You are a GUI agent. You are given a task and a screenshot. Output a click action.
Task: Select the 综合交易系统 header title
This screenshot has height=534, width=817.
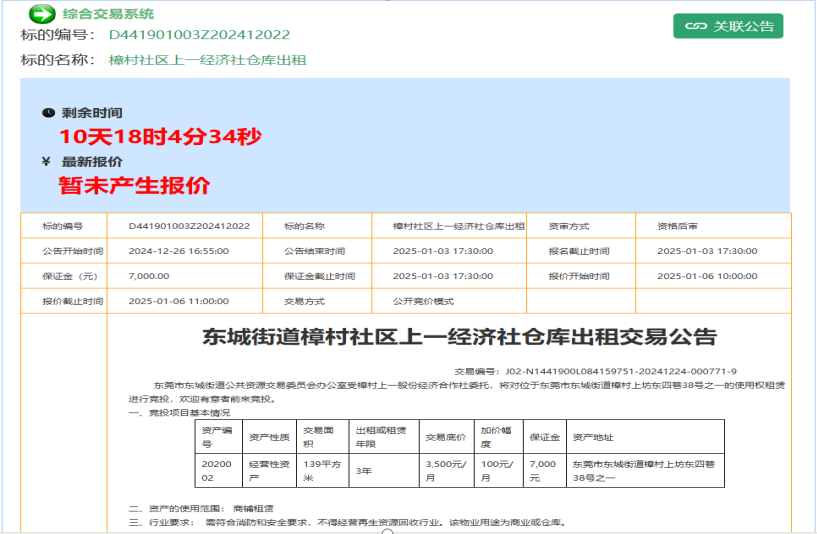(x=108, y=14)
